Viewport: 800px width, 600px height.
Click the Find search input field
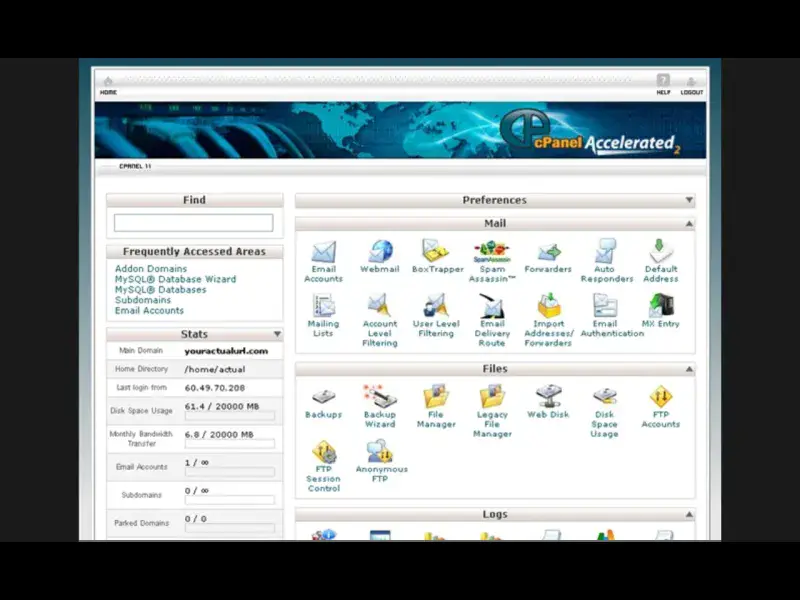pos(193,222)
